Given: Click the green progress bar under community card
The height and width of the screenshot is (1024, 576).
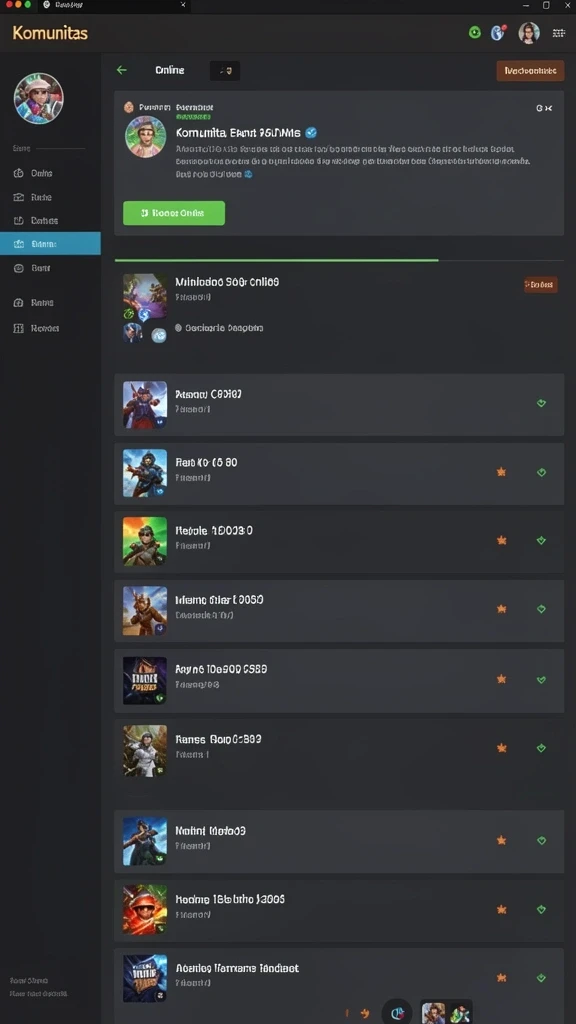Looking at the screenshot, I should (x=276, y=260).
